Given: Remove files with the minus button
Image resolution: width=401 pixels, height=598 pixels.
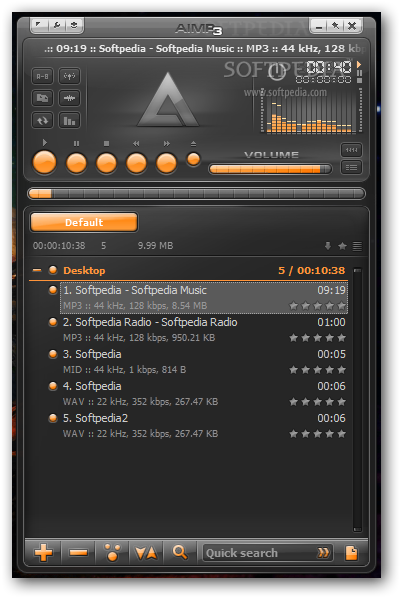Looking at the screenshot, I should (x=79, y=552).
